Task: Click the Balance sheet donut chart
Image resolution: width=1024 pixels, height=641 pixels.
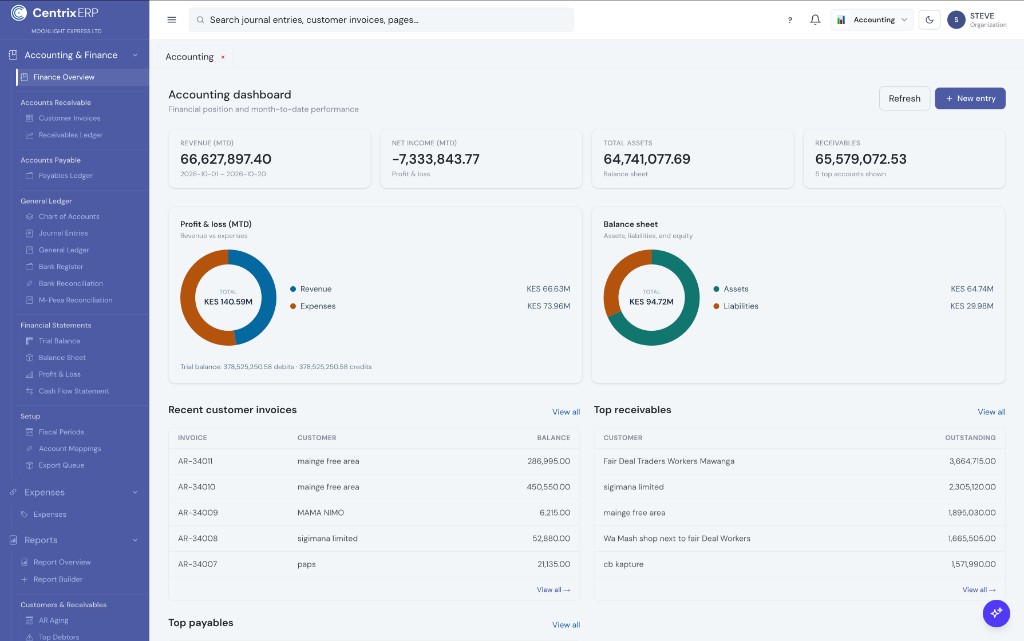Action: click(x=651, y=298)
